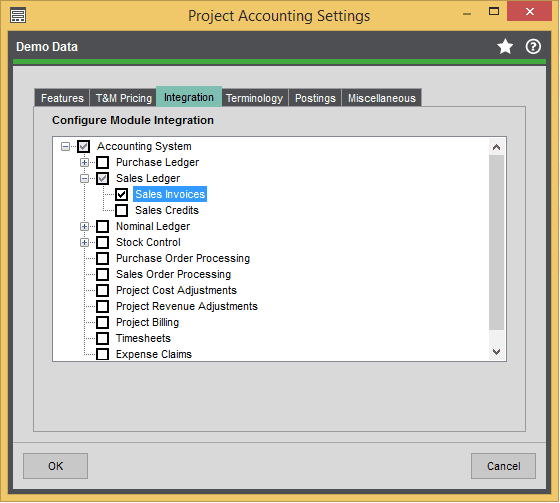Image resolution: width=560 pixels, height=503 pixels.
Task: Confirm settings with OK button
Action: click(55, 466)
